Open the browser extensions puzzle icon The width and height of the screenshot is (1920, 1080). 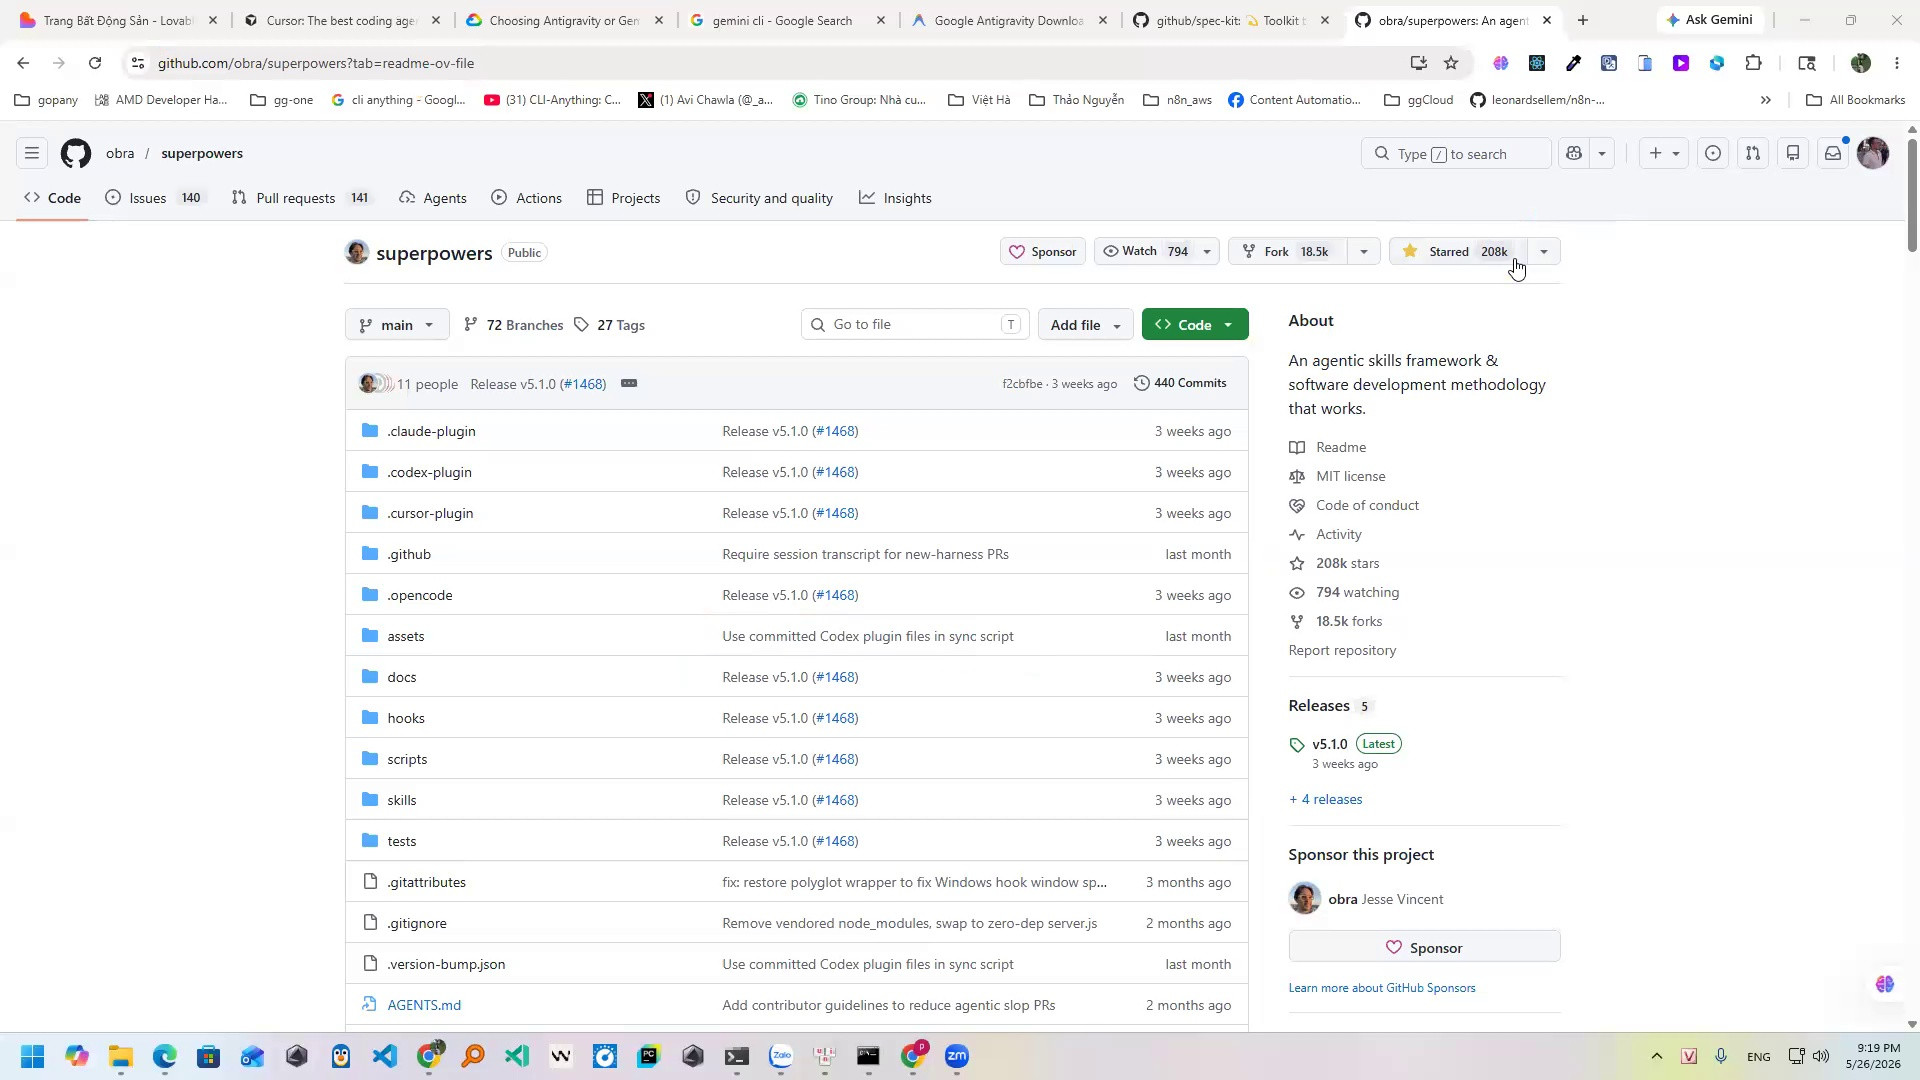point(1753,63)
